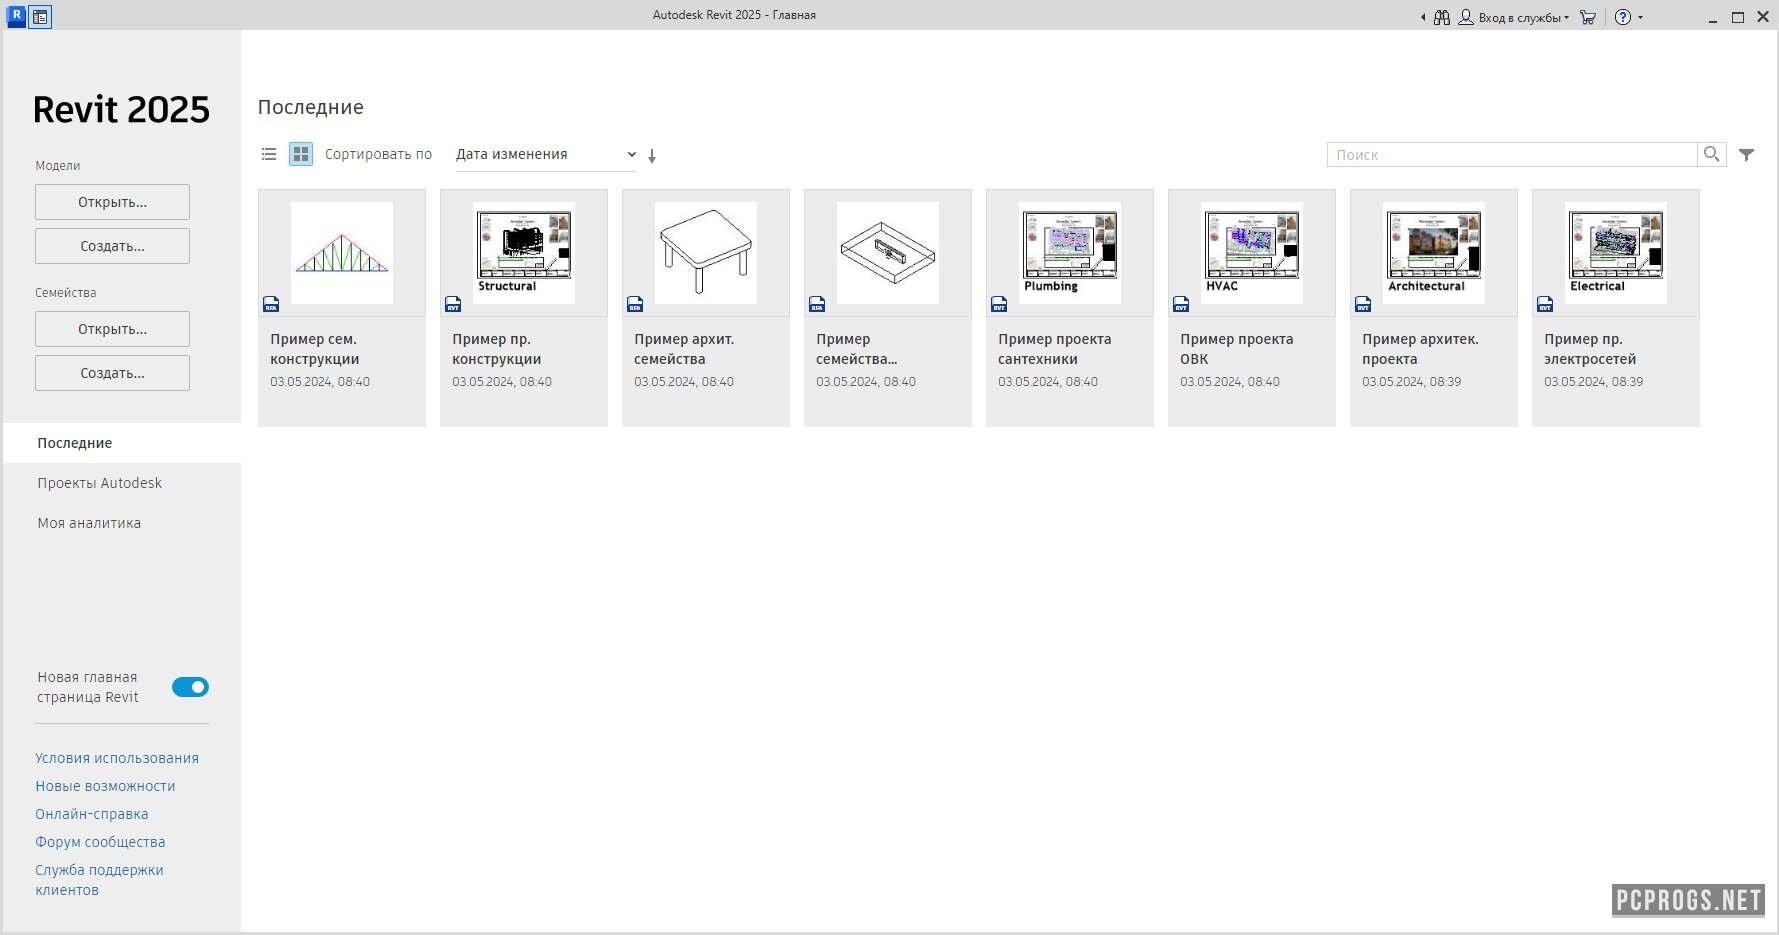The image size is (1779, 935).
Task: Open the Help question mark icon
Action: 1623,17
